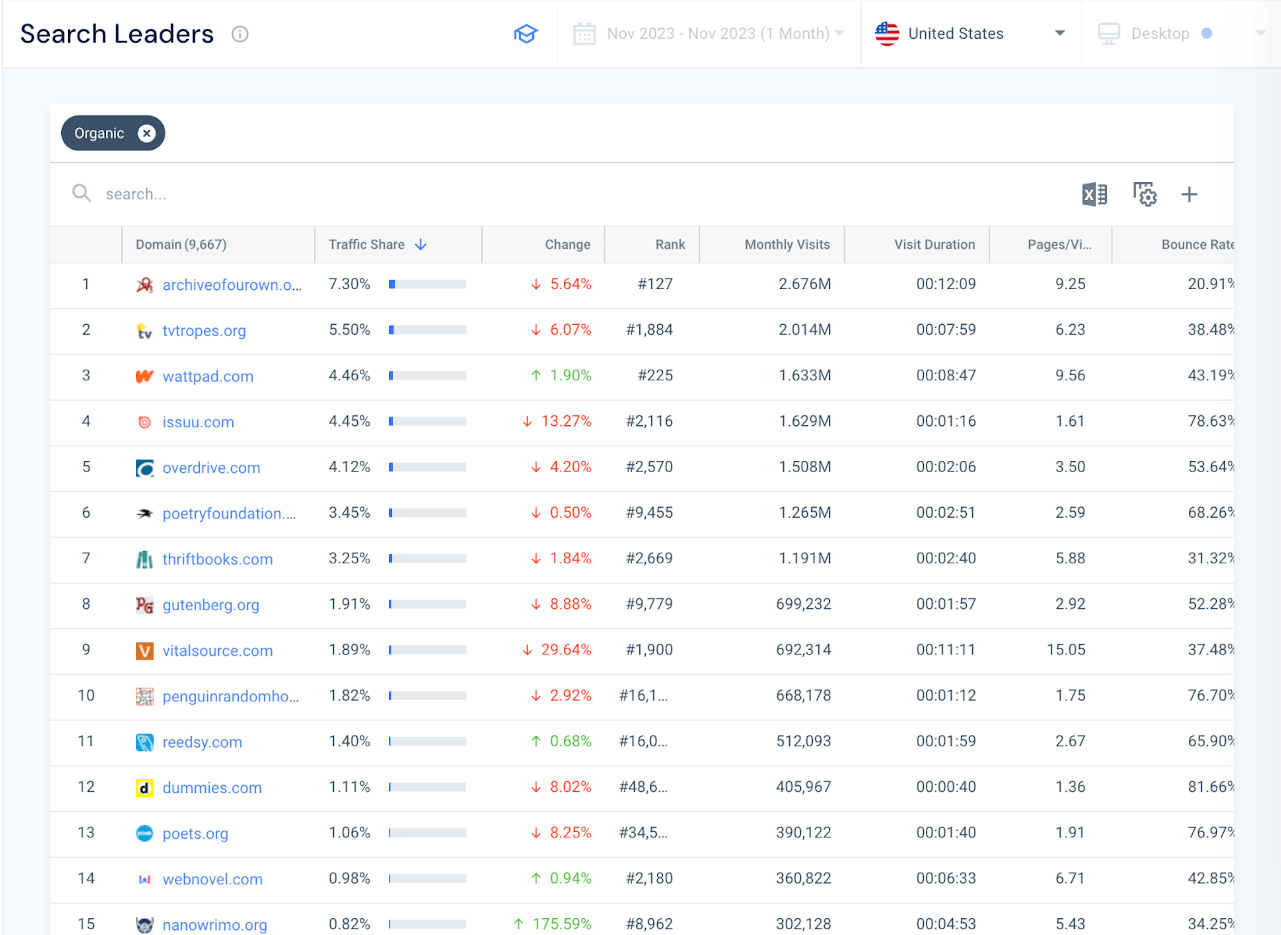Open the column settings icon
This screenshot has width=1281, height=935.
[x=1145, y=194]
